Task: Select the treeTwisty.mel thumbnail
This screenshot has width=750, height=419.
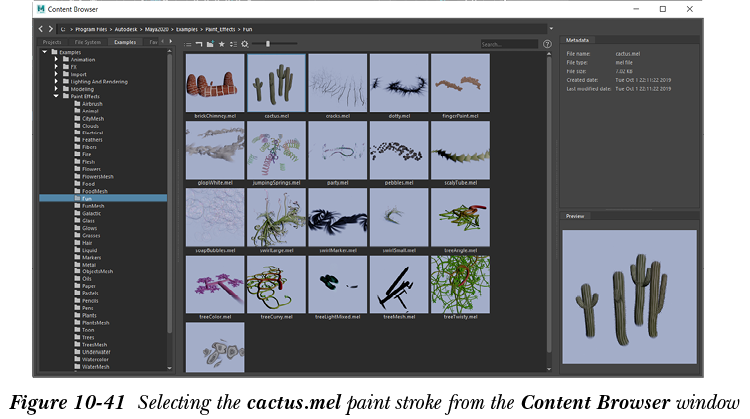Action: [460, 285]
